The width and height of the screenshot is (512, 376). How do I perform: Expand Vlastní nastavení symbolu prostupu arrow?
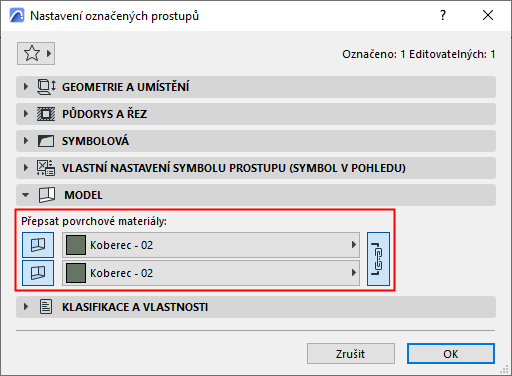pos(26,168)
